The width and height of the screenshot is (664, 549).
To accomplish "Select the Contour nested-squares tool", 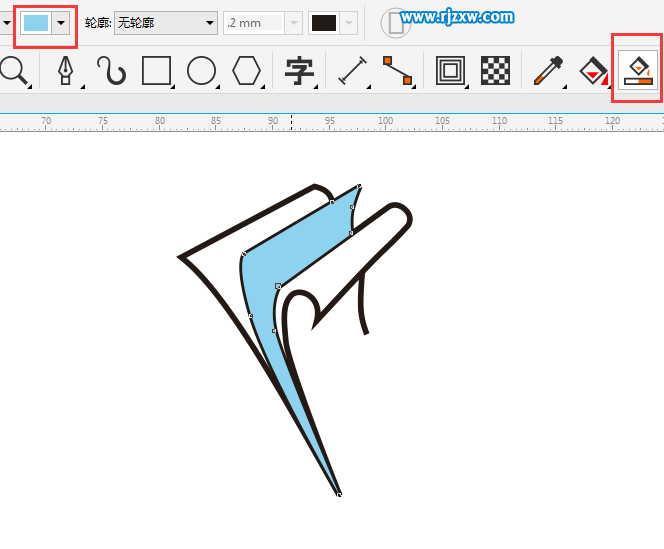I will pyautogui.click(x=451, y=71).
